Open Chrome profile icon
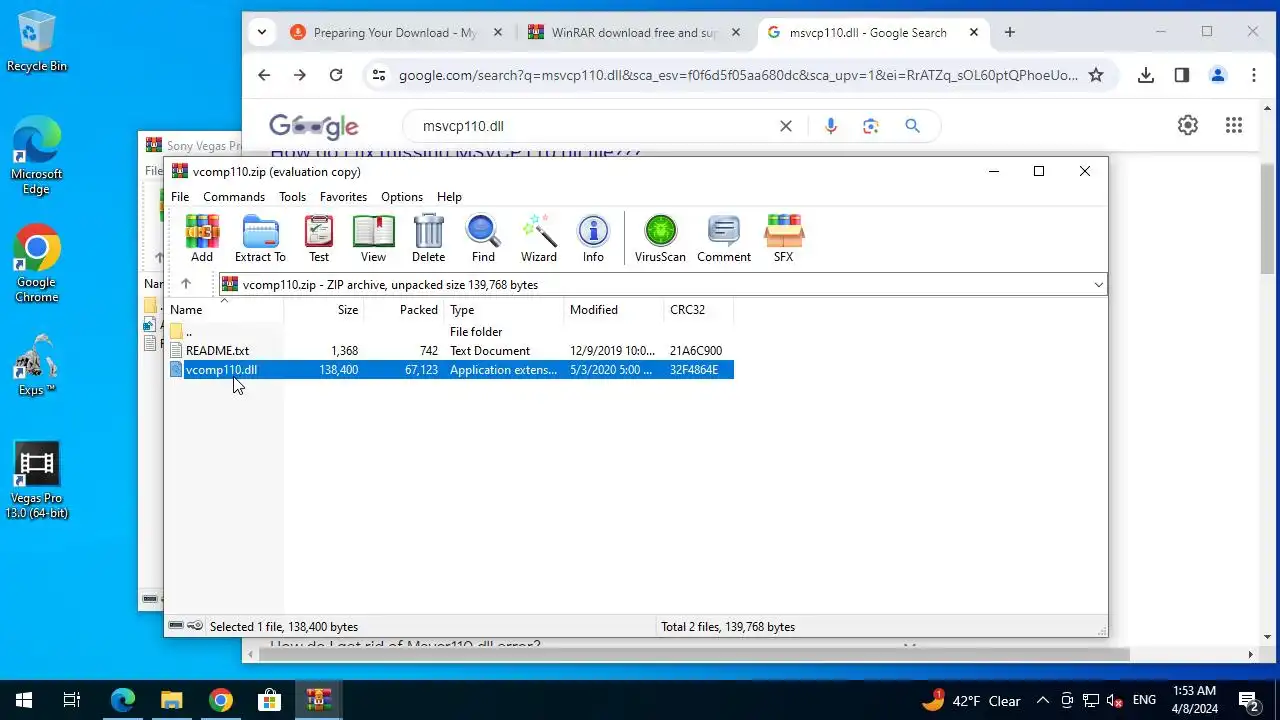The width and height of the screenshot is (1280, 720). pos(1218,75)
